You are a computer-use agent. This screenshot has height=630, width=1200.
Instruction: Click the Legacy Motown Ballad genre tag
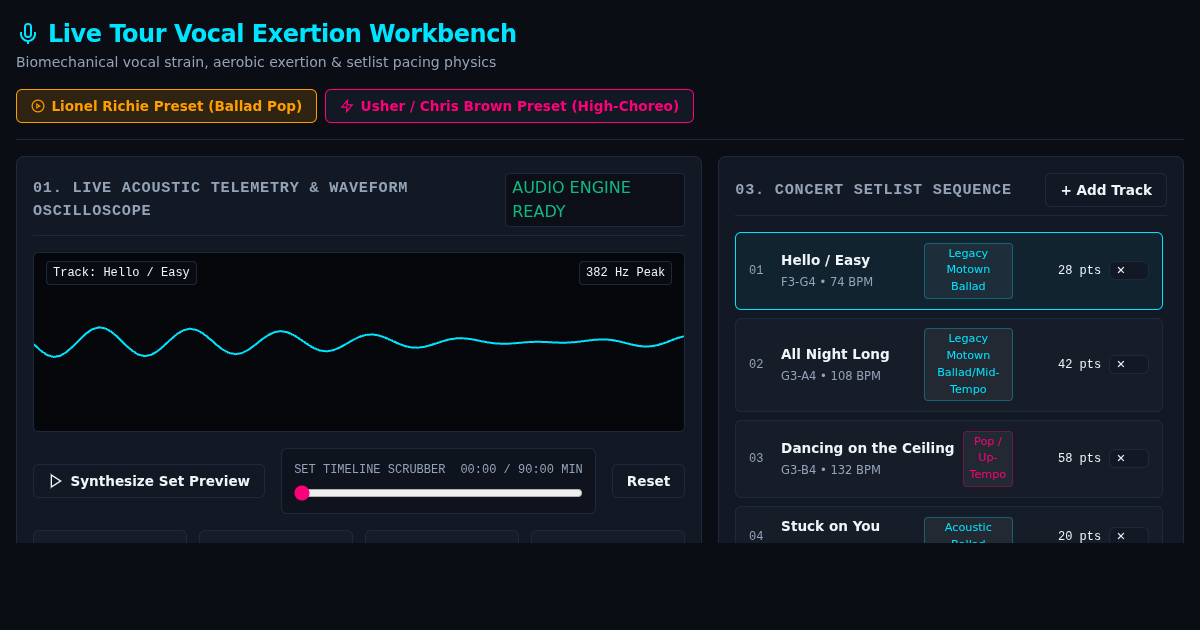tap(968, 270)
